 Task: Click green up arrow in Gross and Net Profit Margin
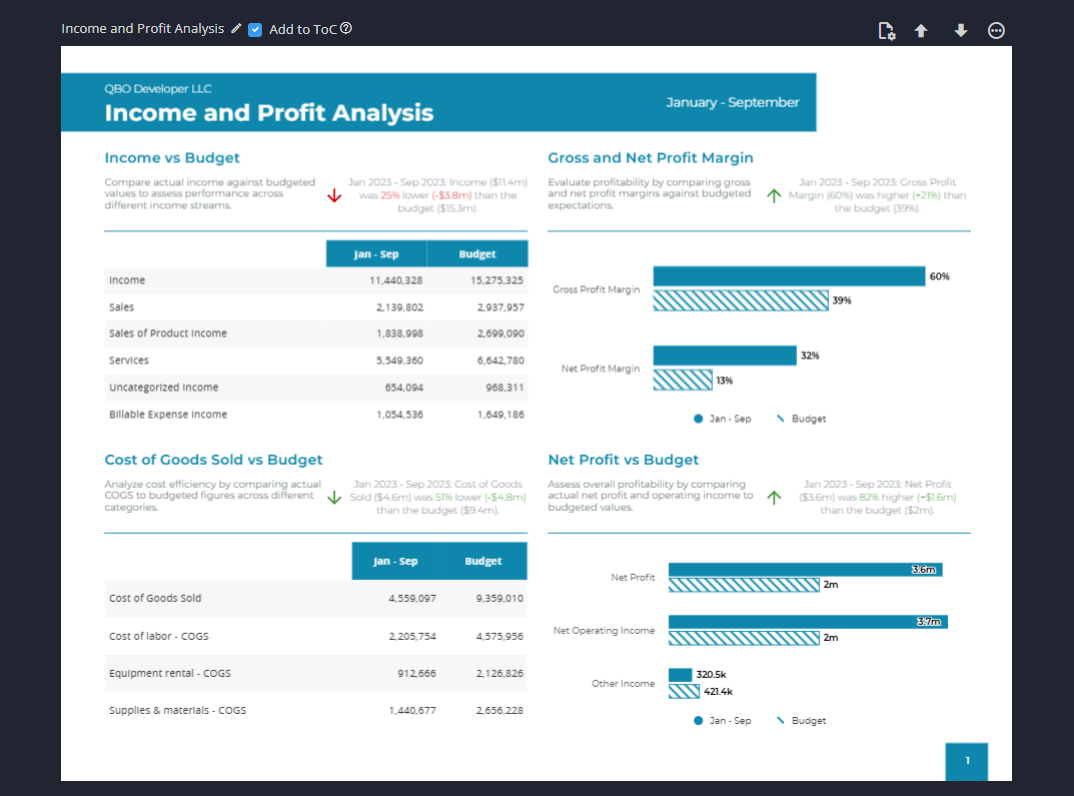coord(773,196)
